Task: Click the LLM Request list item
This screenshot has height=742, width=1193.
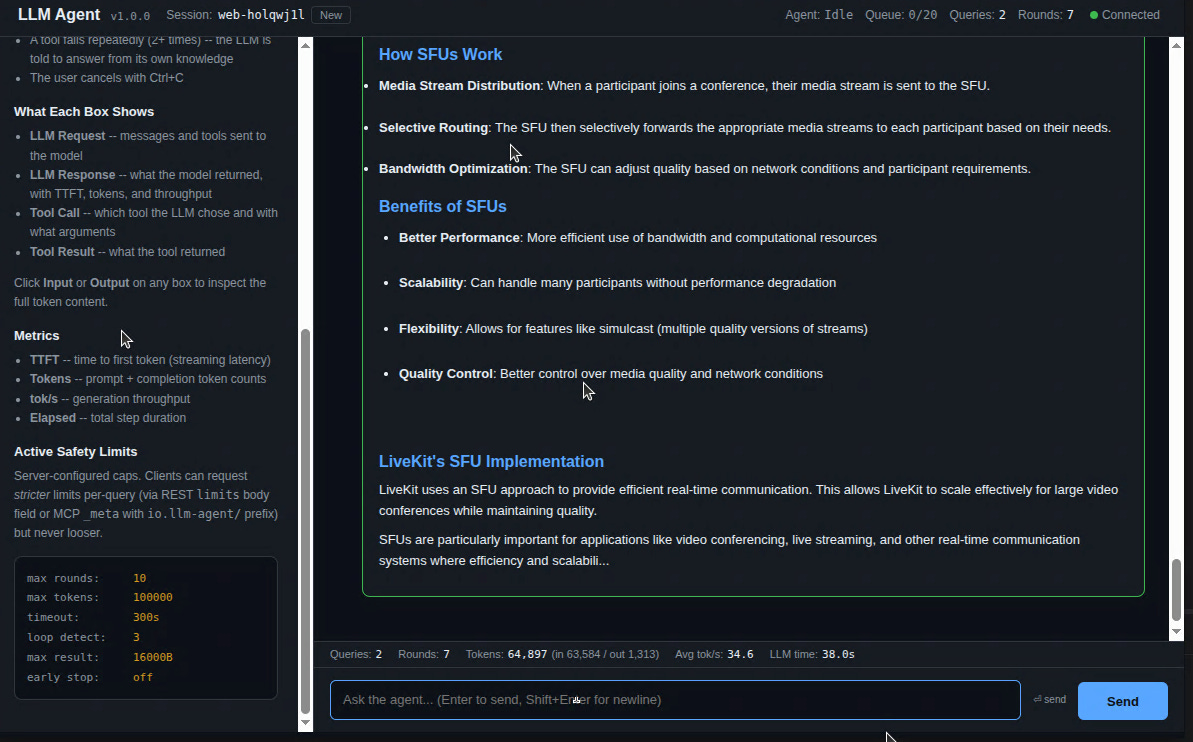Action: (148, 145)
